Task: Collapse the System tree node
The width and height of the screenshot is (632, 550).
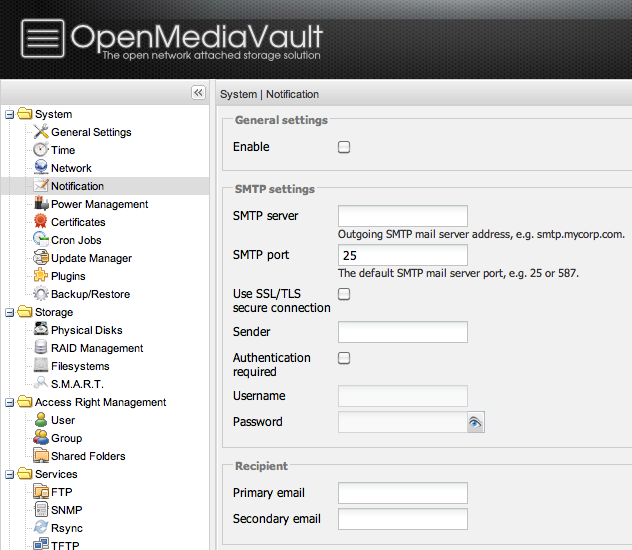Action: tap(9, 114)
